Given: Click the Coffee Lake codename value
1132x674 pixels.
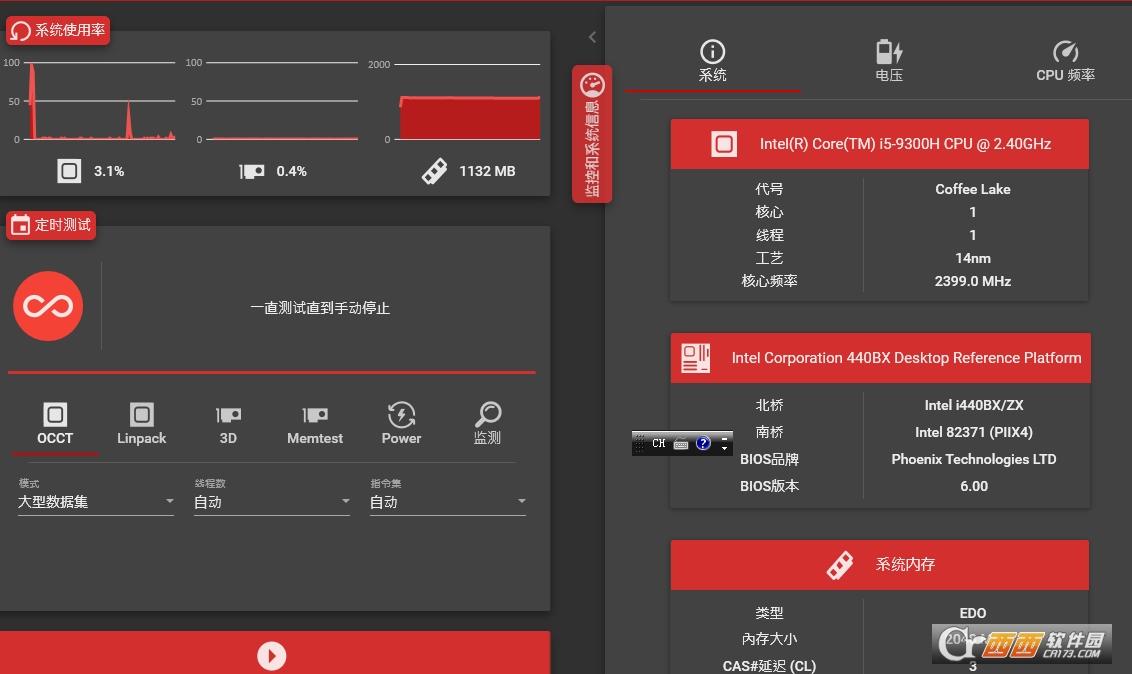Looking at the screenshot, I should pos(972,189).
